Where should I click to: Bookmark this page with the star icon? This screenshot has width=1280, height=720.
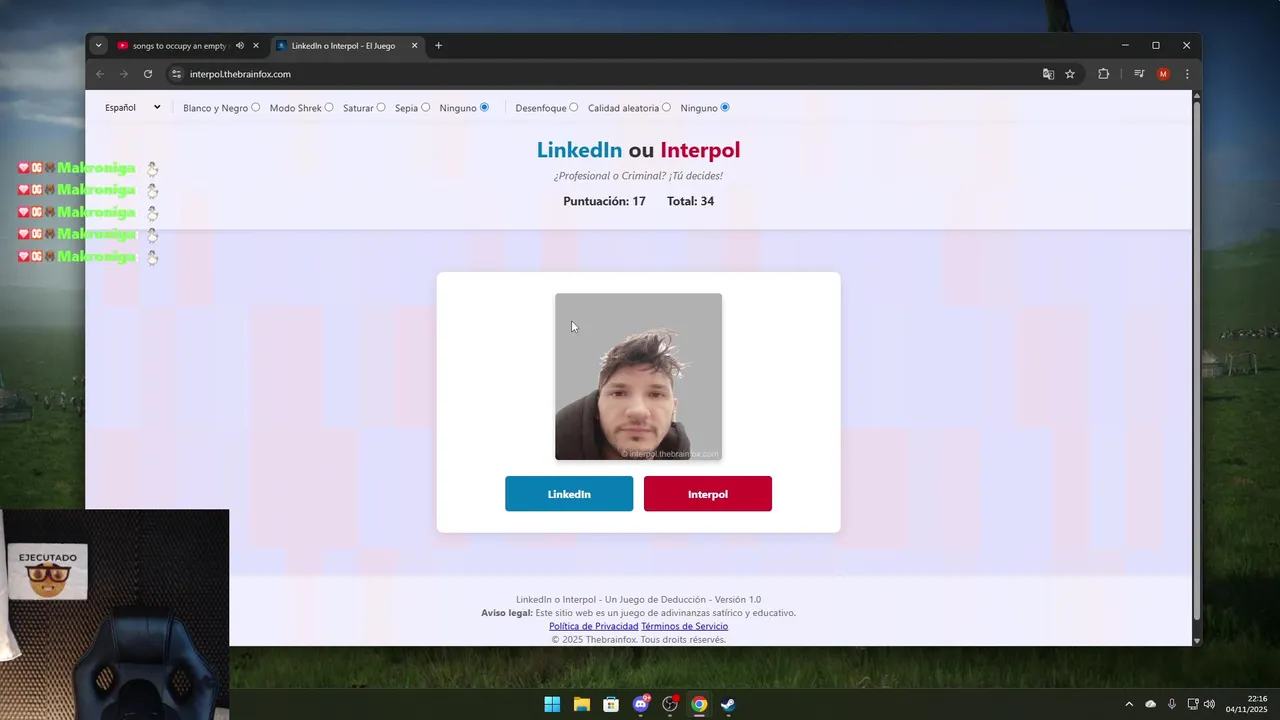[x=1070, y=74]
